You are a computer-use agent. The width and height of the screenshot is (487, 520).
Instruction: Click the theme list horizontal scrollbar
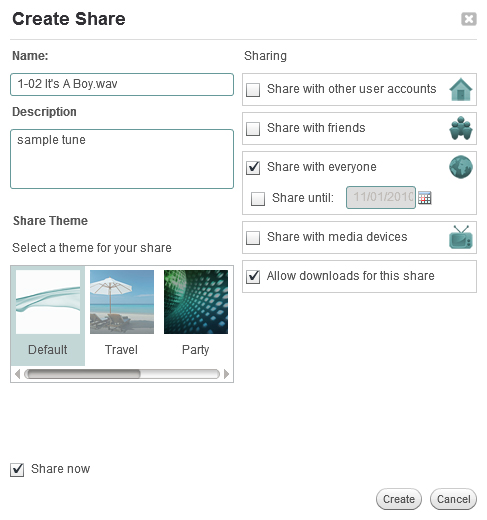coord(122,374)
